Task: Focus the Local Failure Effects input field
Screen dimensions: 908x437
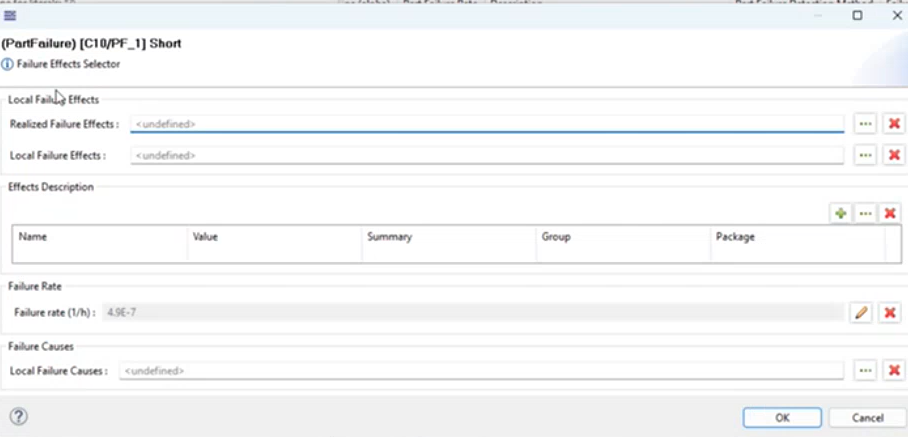Action: click(487, 155)
